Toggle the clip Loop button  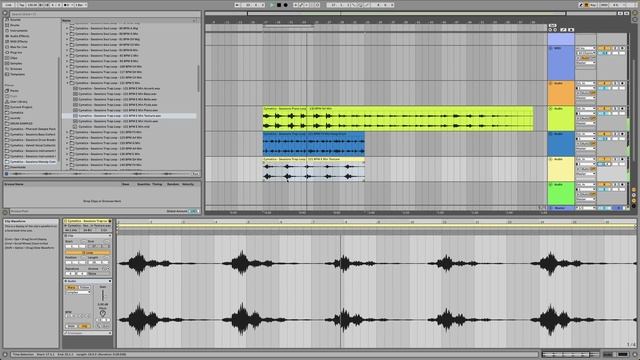[87, 253]
